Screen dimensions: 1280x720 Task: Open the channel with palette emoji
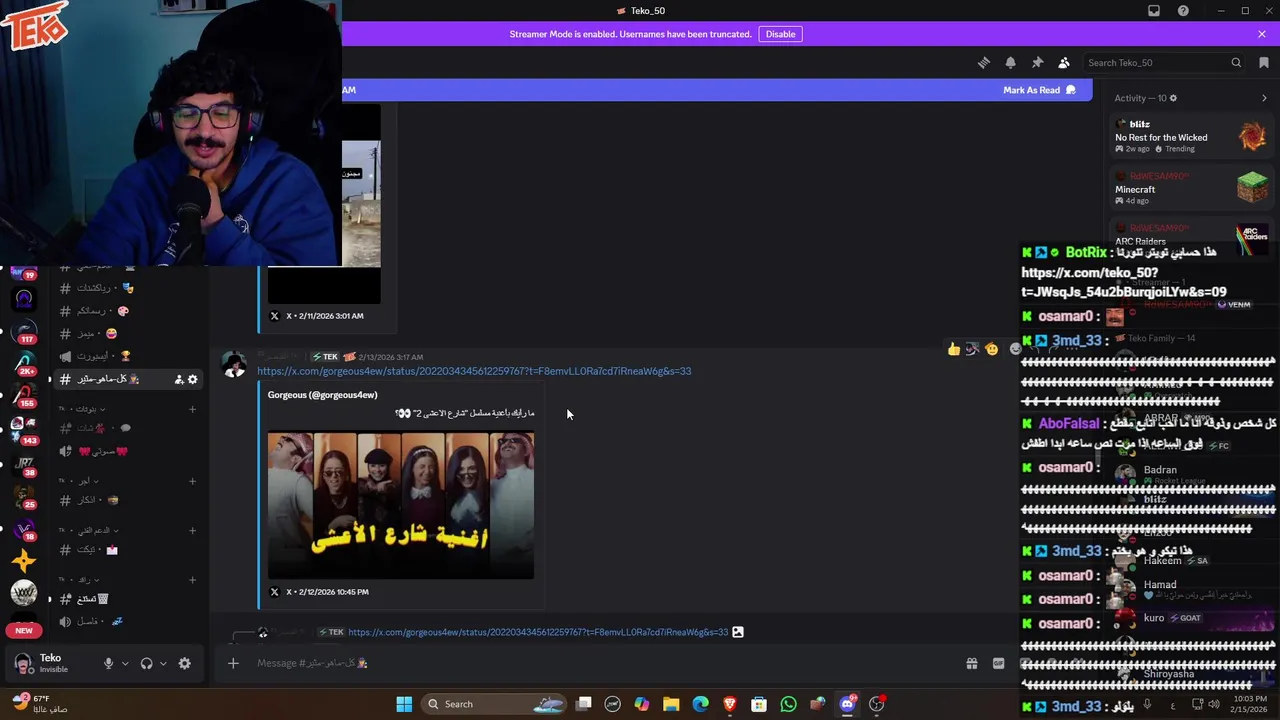(129, 311)
